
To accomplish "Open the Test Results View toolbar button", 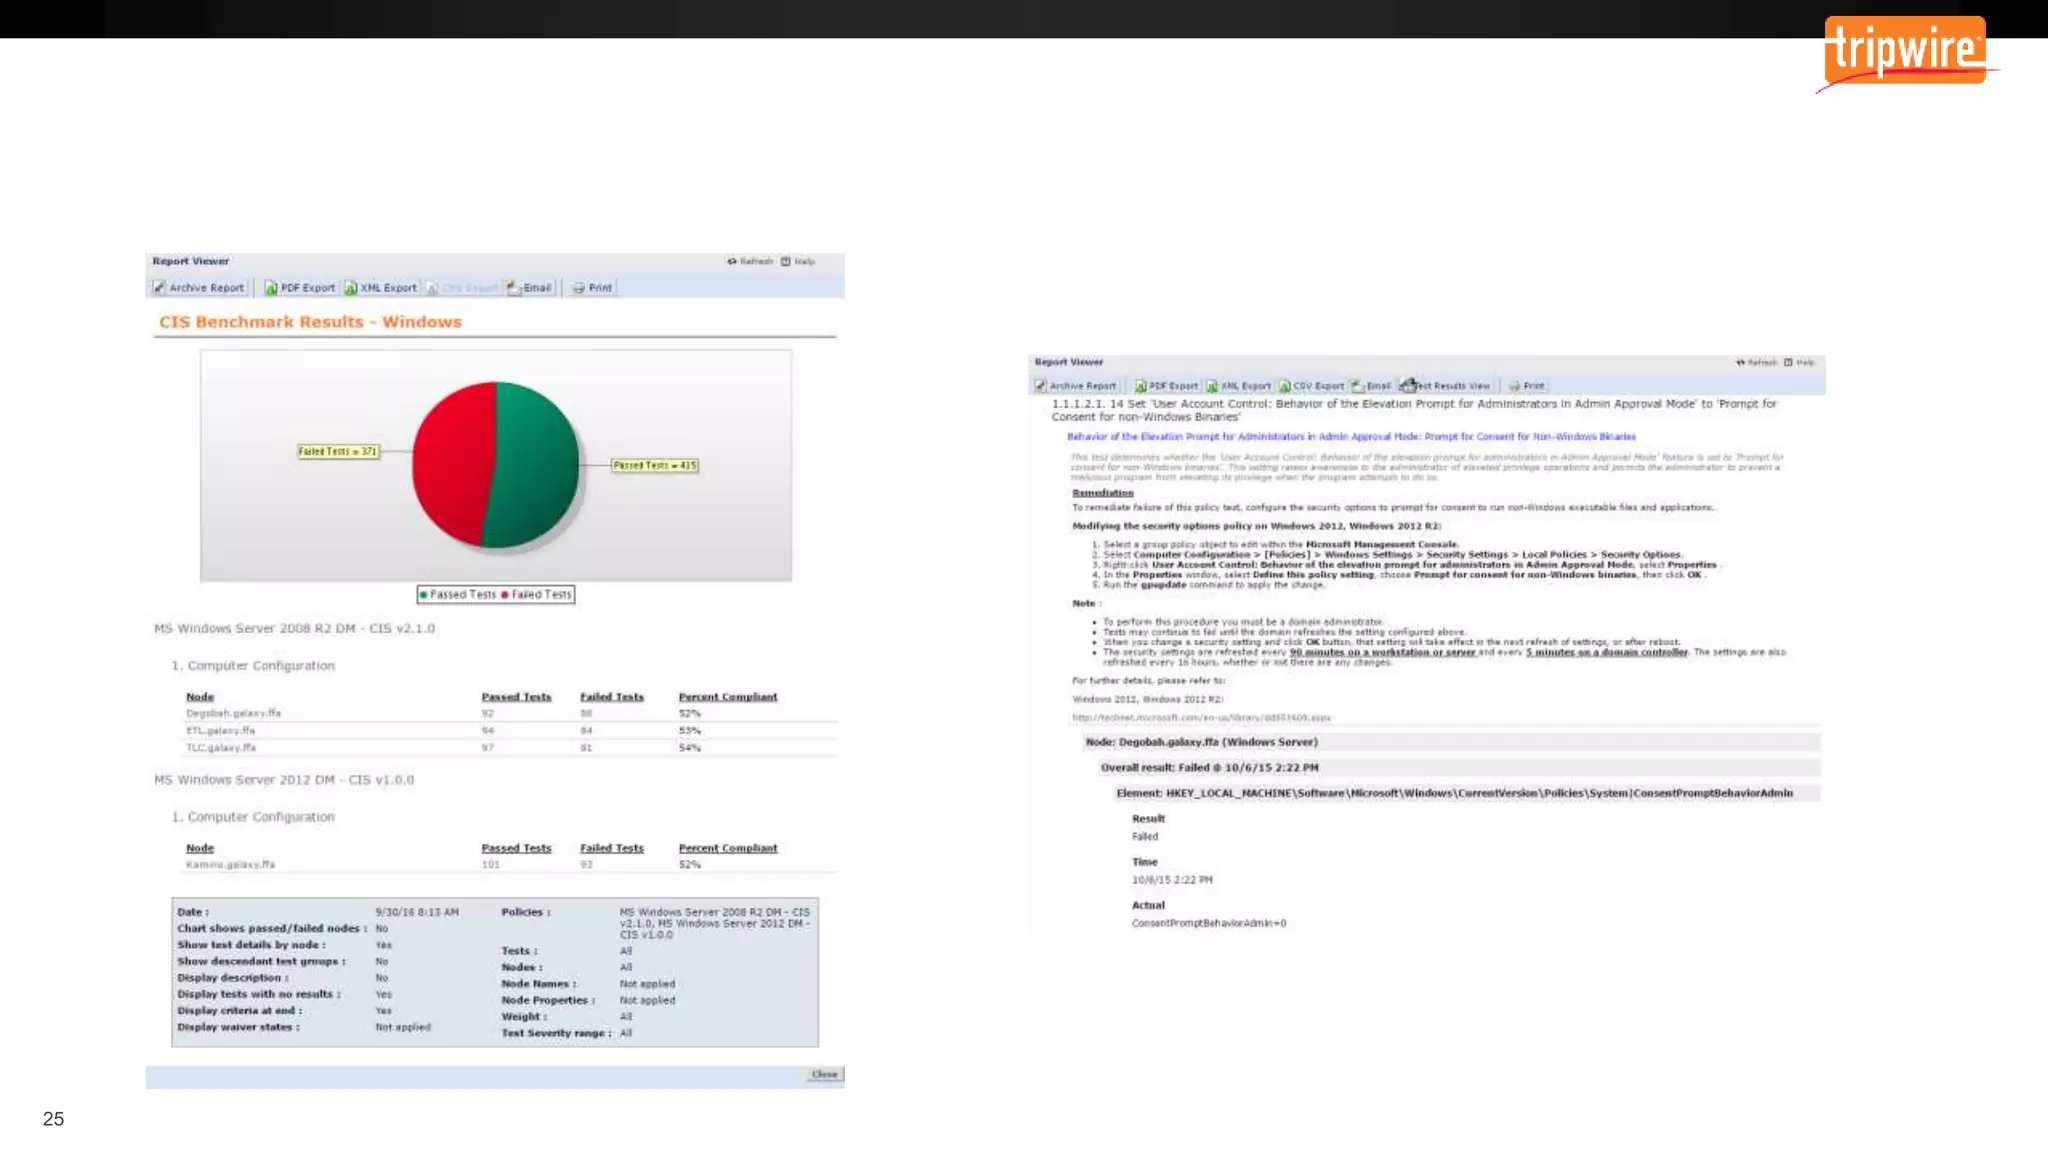I will coord(1446,386).
